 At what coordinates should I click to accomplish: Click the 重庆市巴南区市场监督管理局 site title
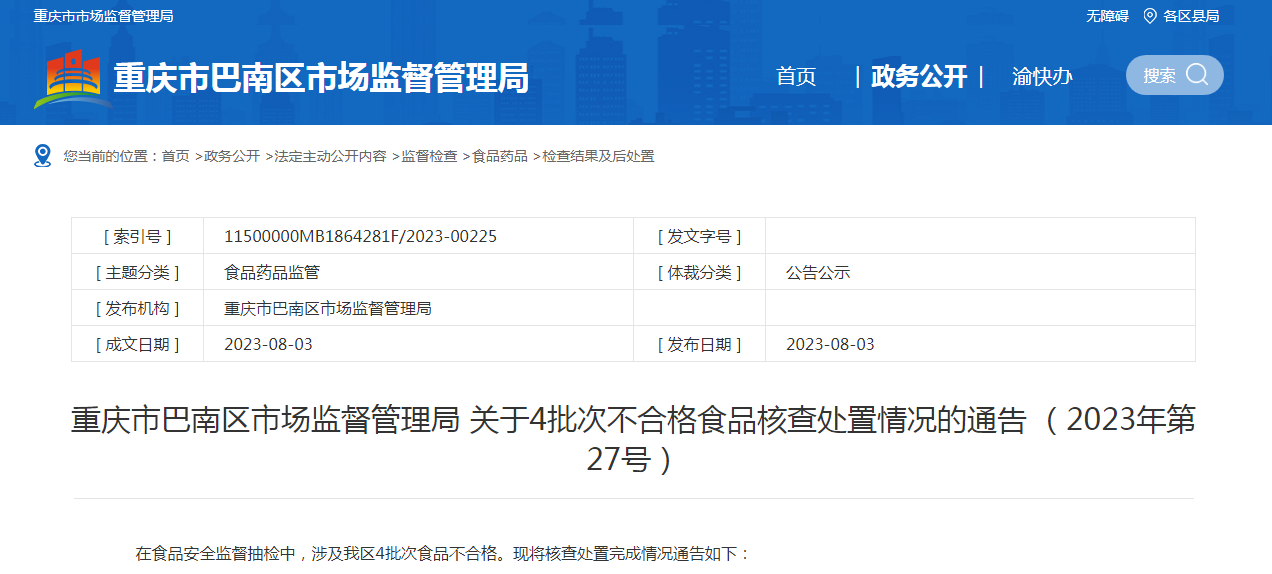tap(321, 78)
